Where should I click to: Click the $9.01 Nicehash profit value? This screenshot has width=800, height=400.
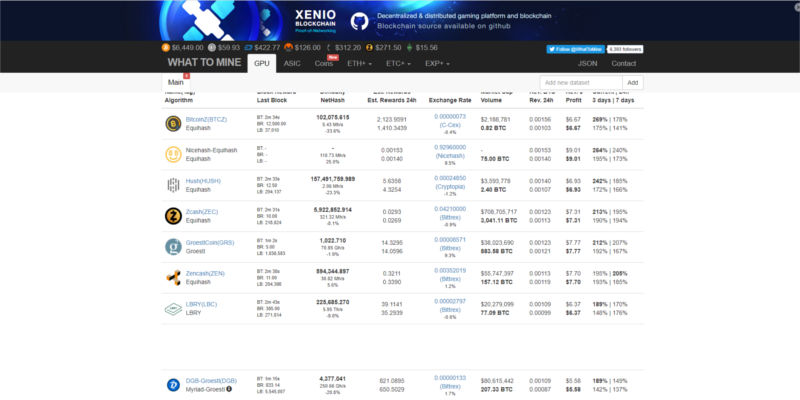click(573, 159)
